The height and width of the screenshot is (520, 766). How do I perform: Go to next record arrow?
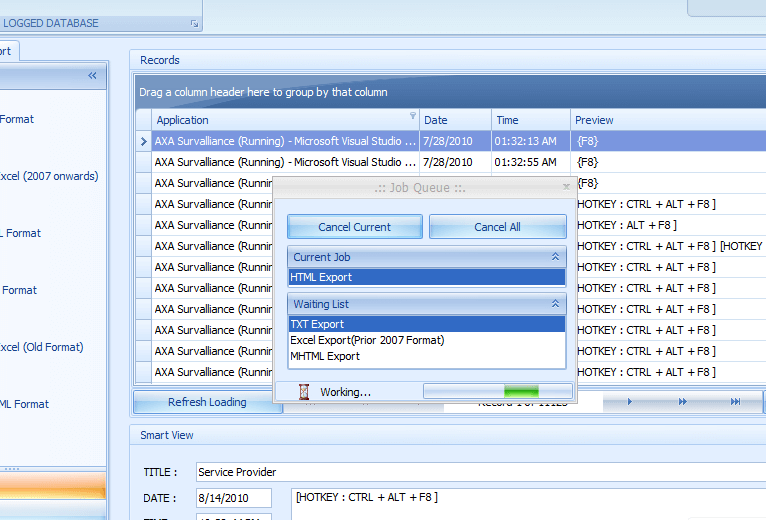click(x=630, y=402)
